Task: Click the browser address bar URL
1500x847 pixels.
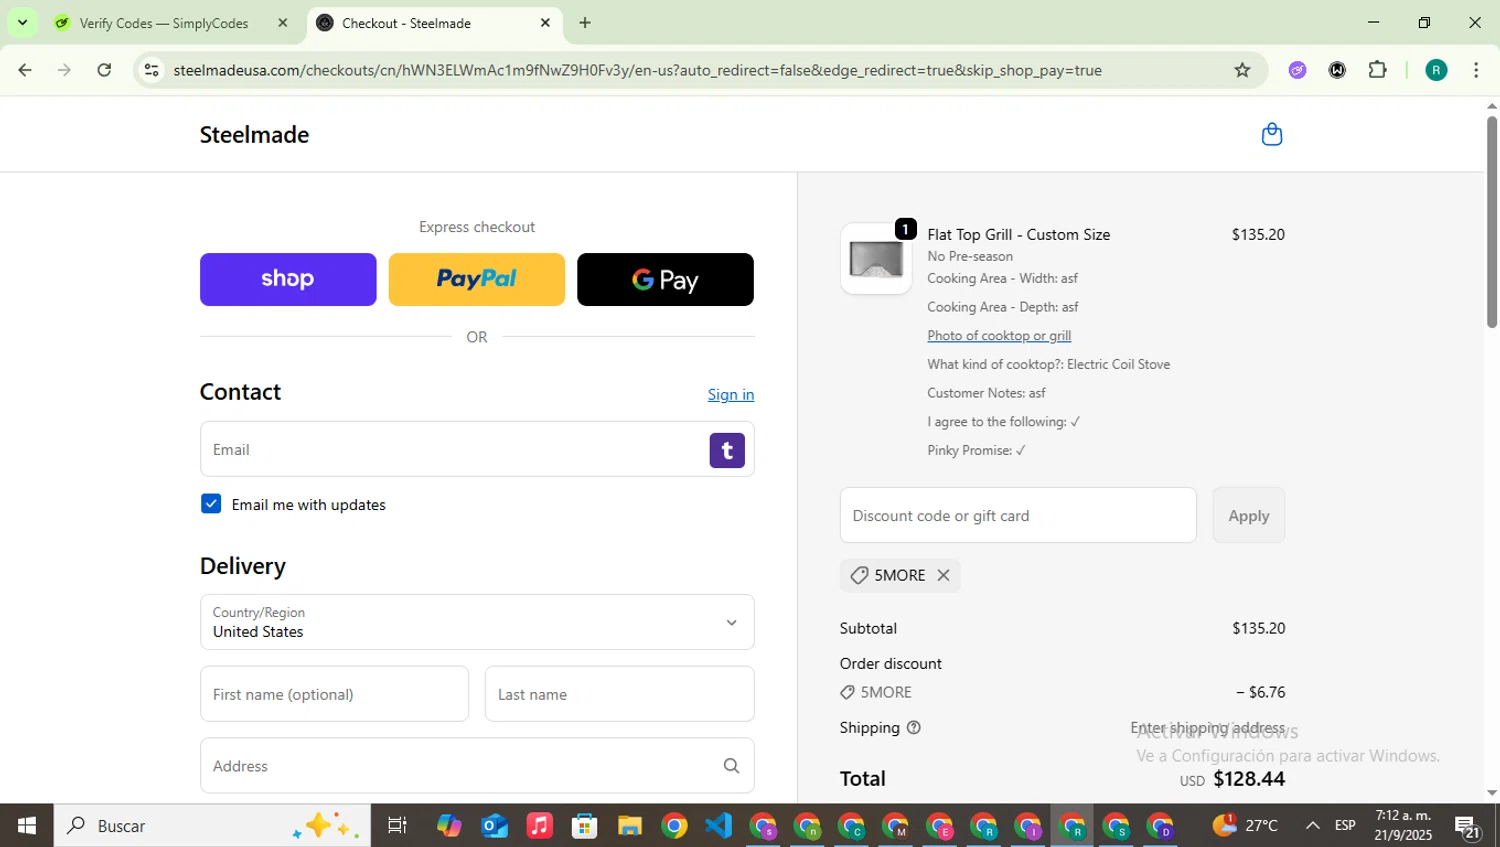Action: click(x=637, y=70)
